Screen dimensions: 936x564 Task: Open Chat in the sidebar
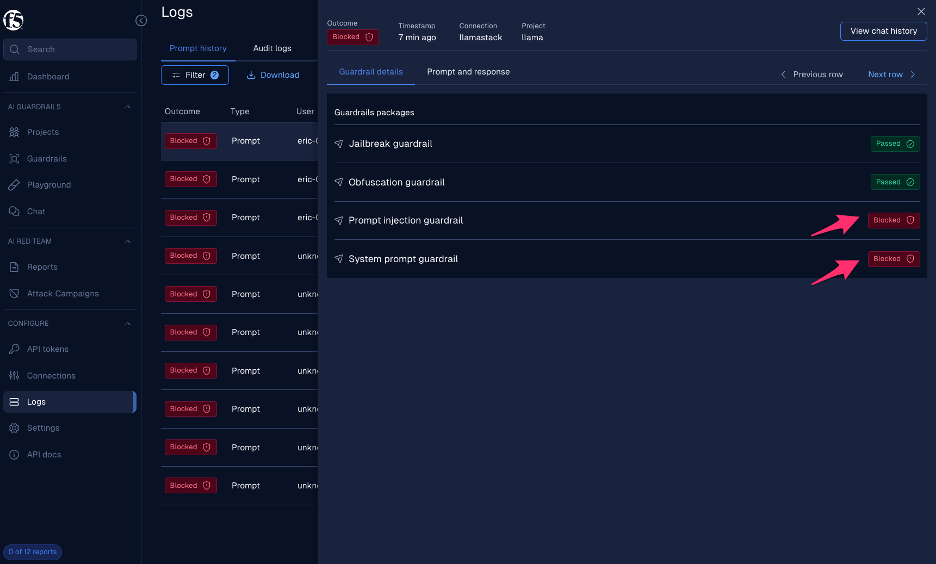[x=36, y=211]
